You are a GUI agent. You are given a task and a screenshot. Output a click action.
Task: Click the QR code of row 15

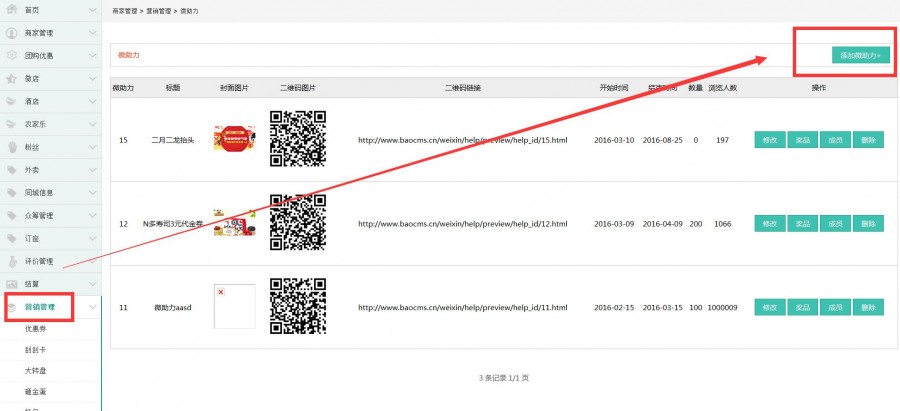(298, 139)
